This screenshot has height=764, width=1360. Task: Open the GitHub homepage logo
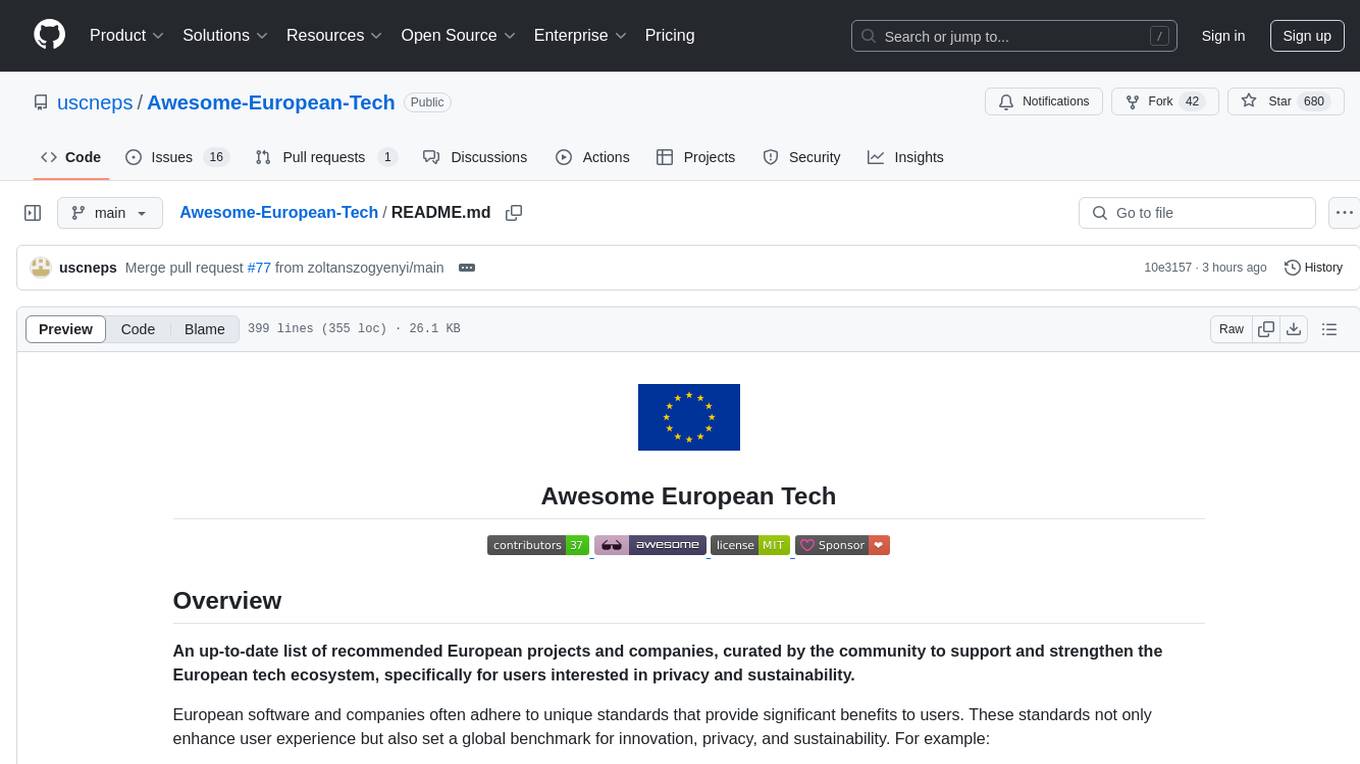click(x=49, y=35)
